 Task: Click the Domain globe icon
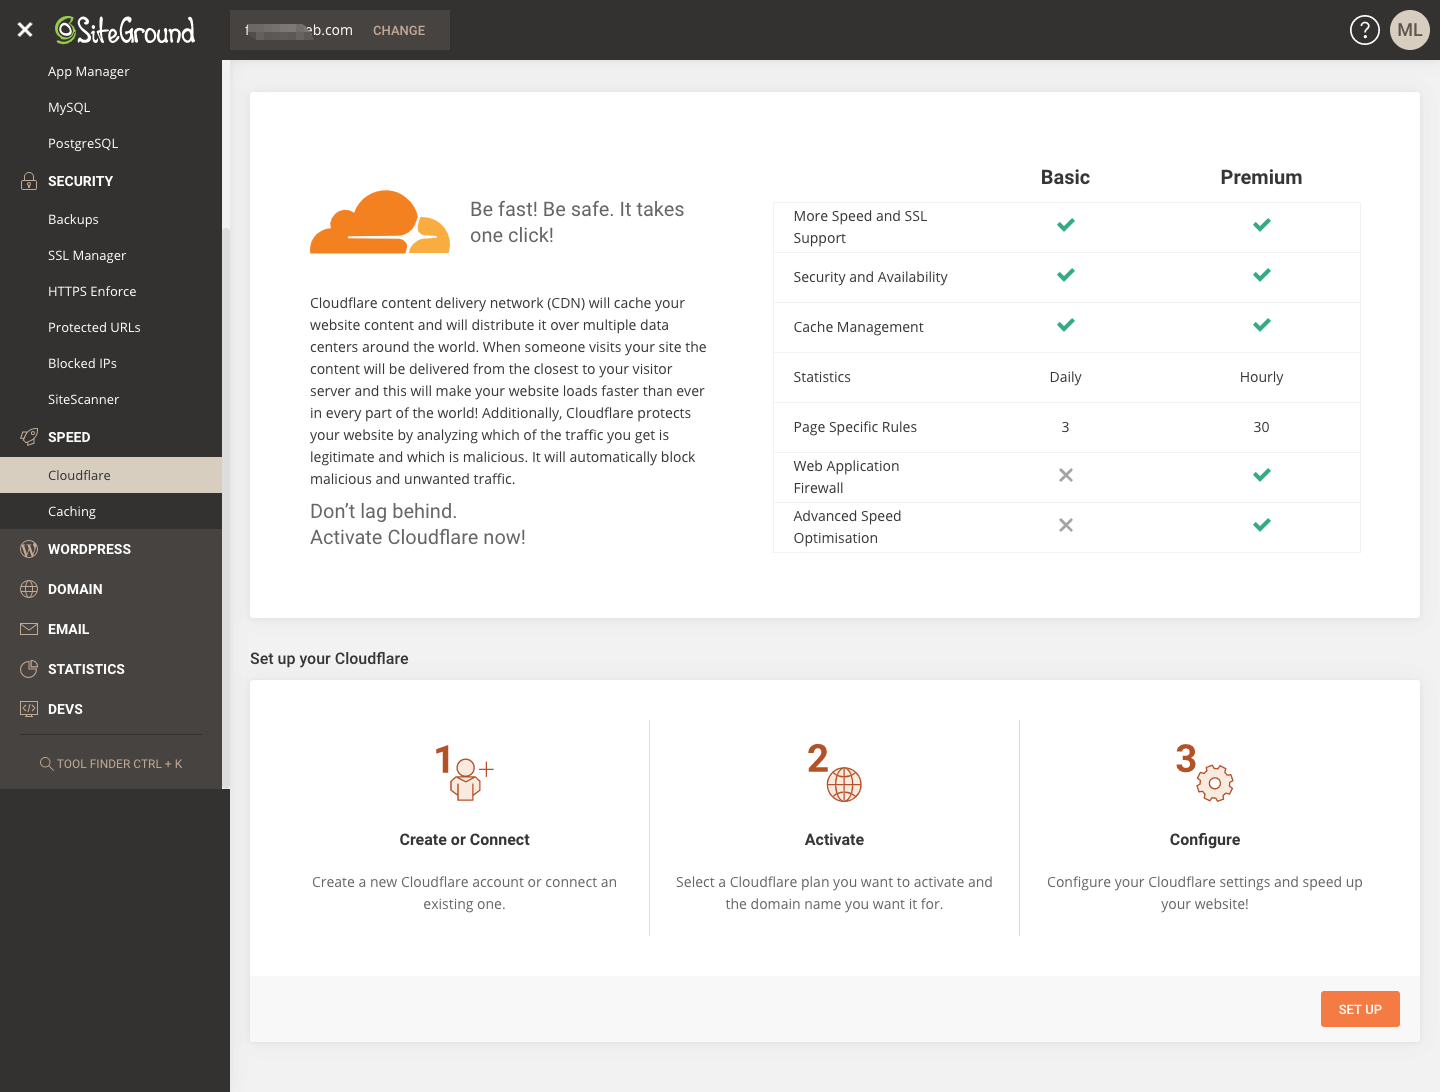tap(29, 589)
